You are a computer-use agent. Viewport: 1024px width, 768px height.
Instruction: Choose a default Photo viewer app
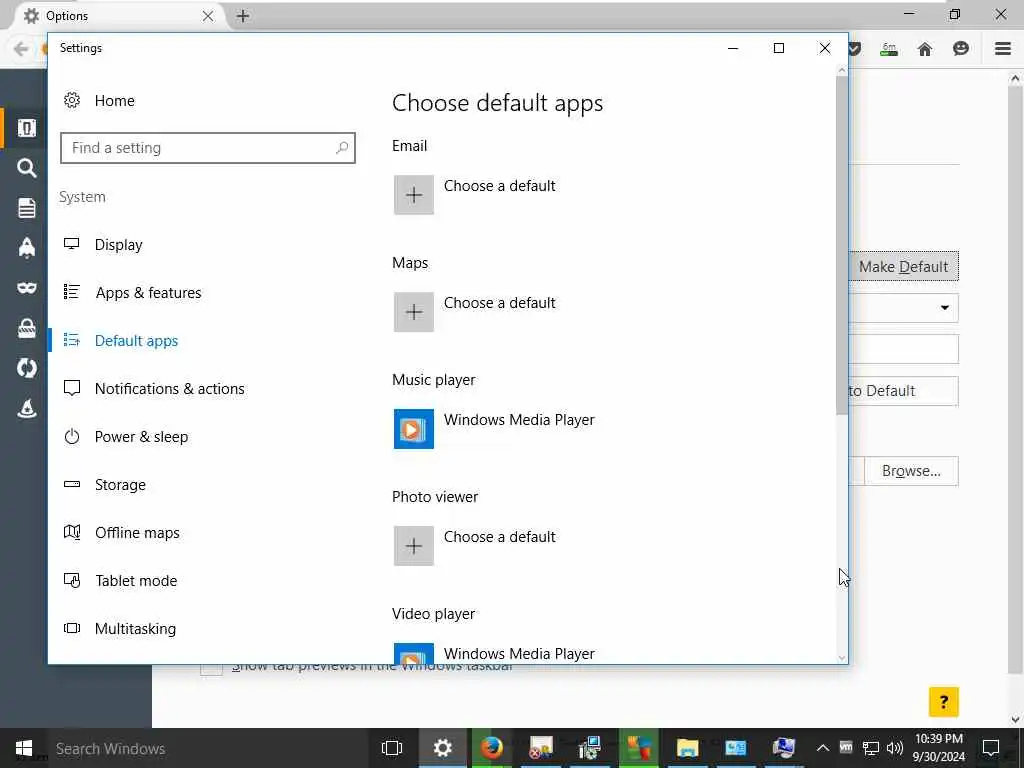tap(475, 545)
